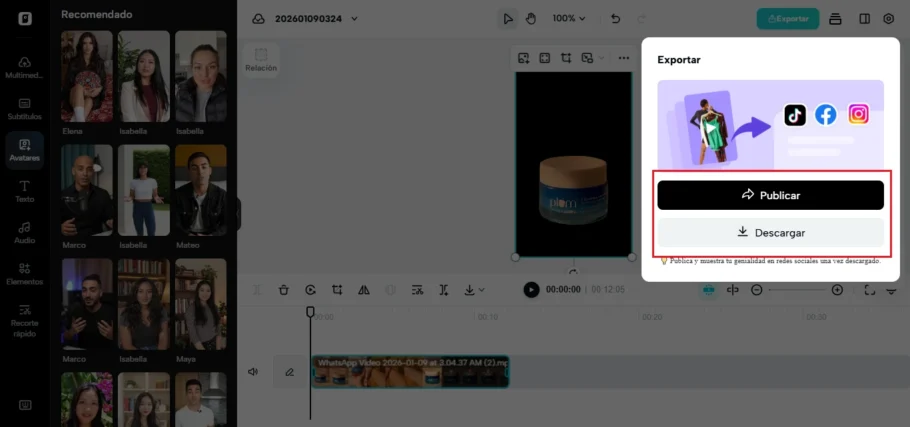
Task: Open the settings hexagon icon
Action: click(x=889, y=19)
